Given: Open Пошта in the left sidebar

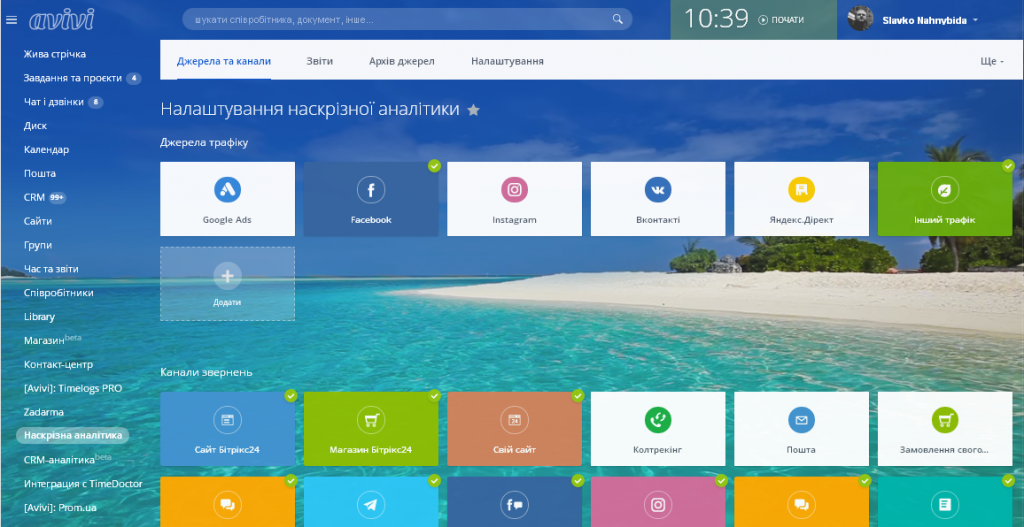Looking at the screenshot, I should pyautogui.click(x=40, y=174).
